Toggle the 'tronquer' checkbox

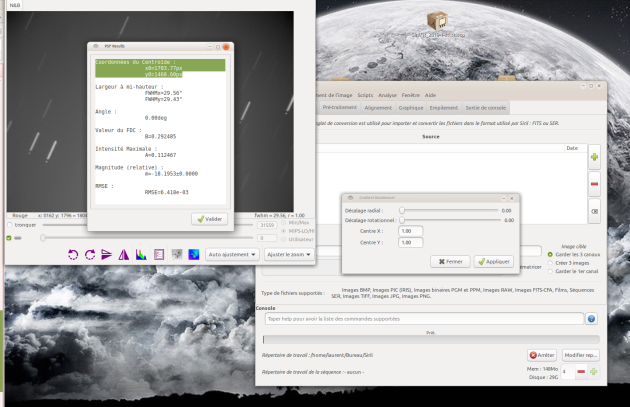pos(10,225)
